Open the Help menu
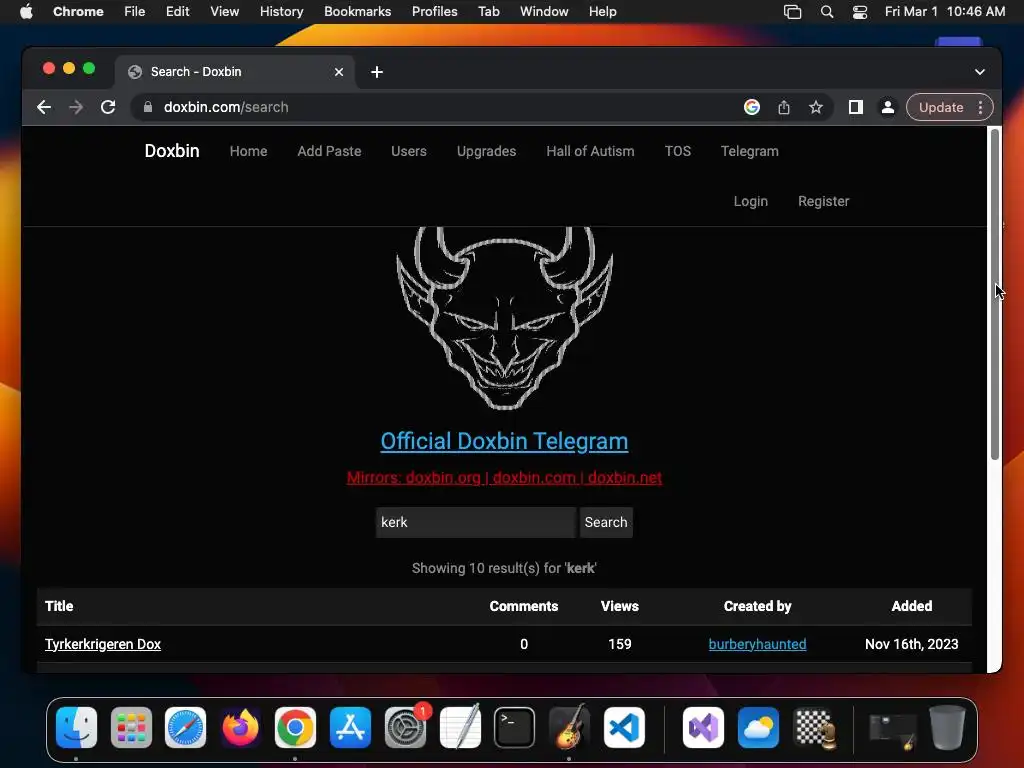 tap(602, 12)
